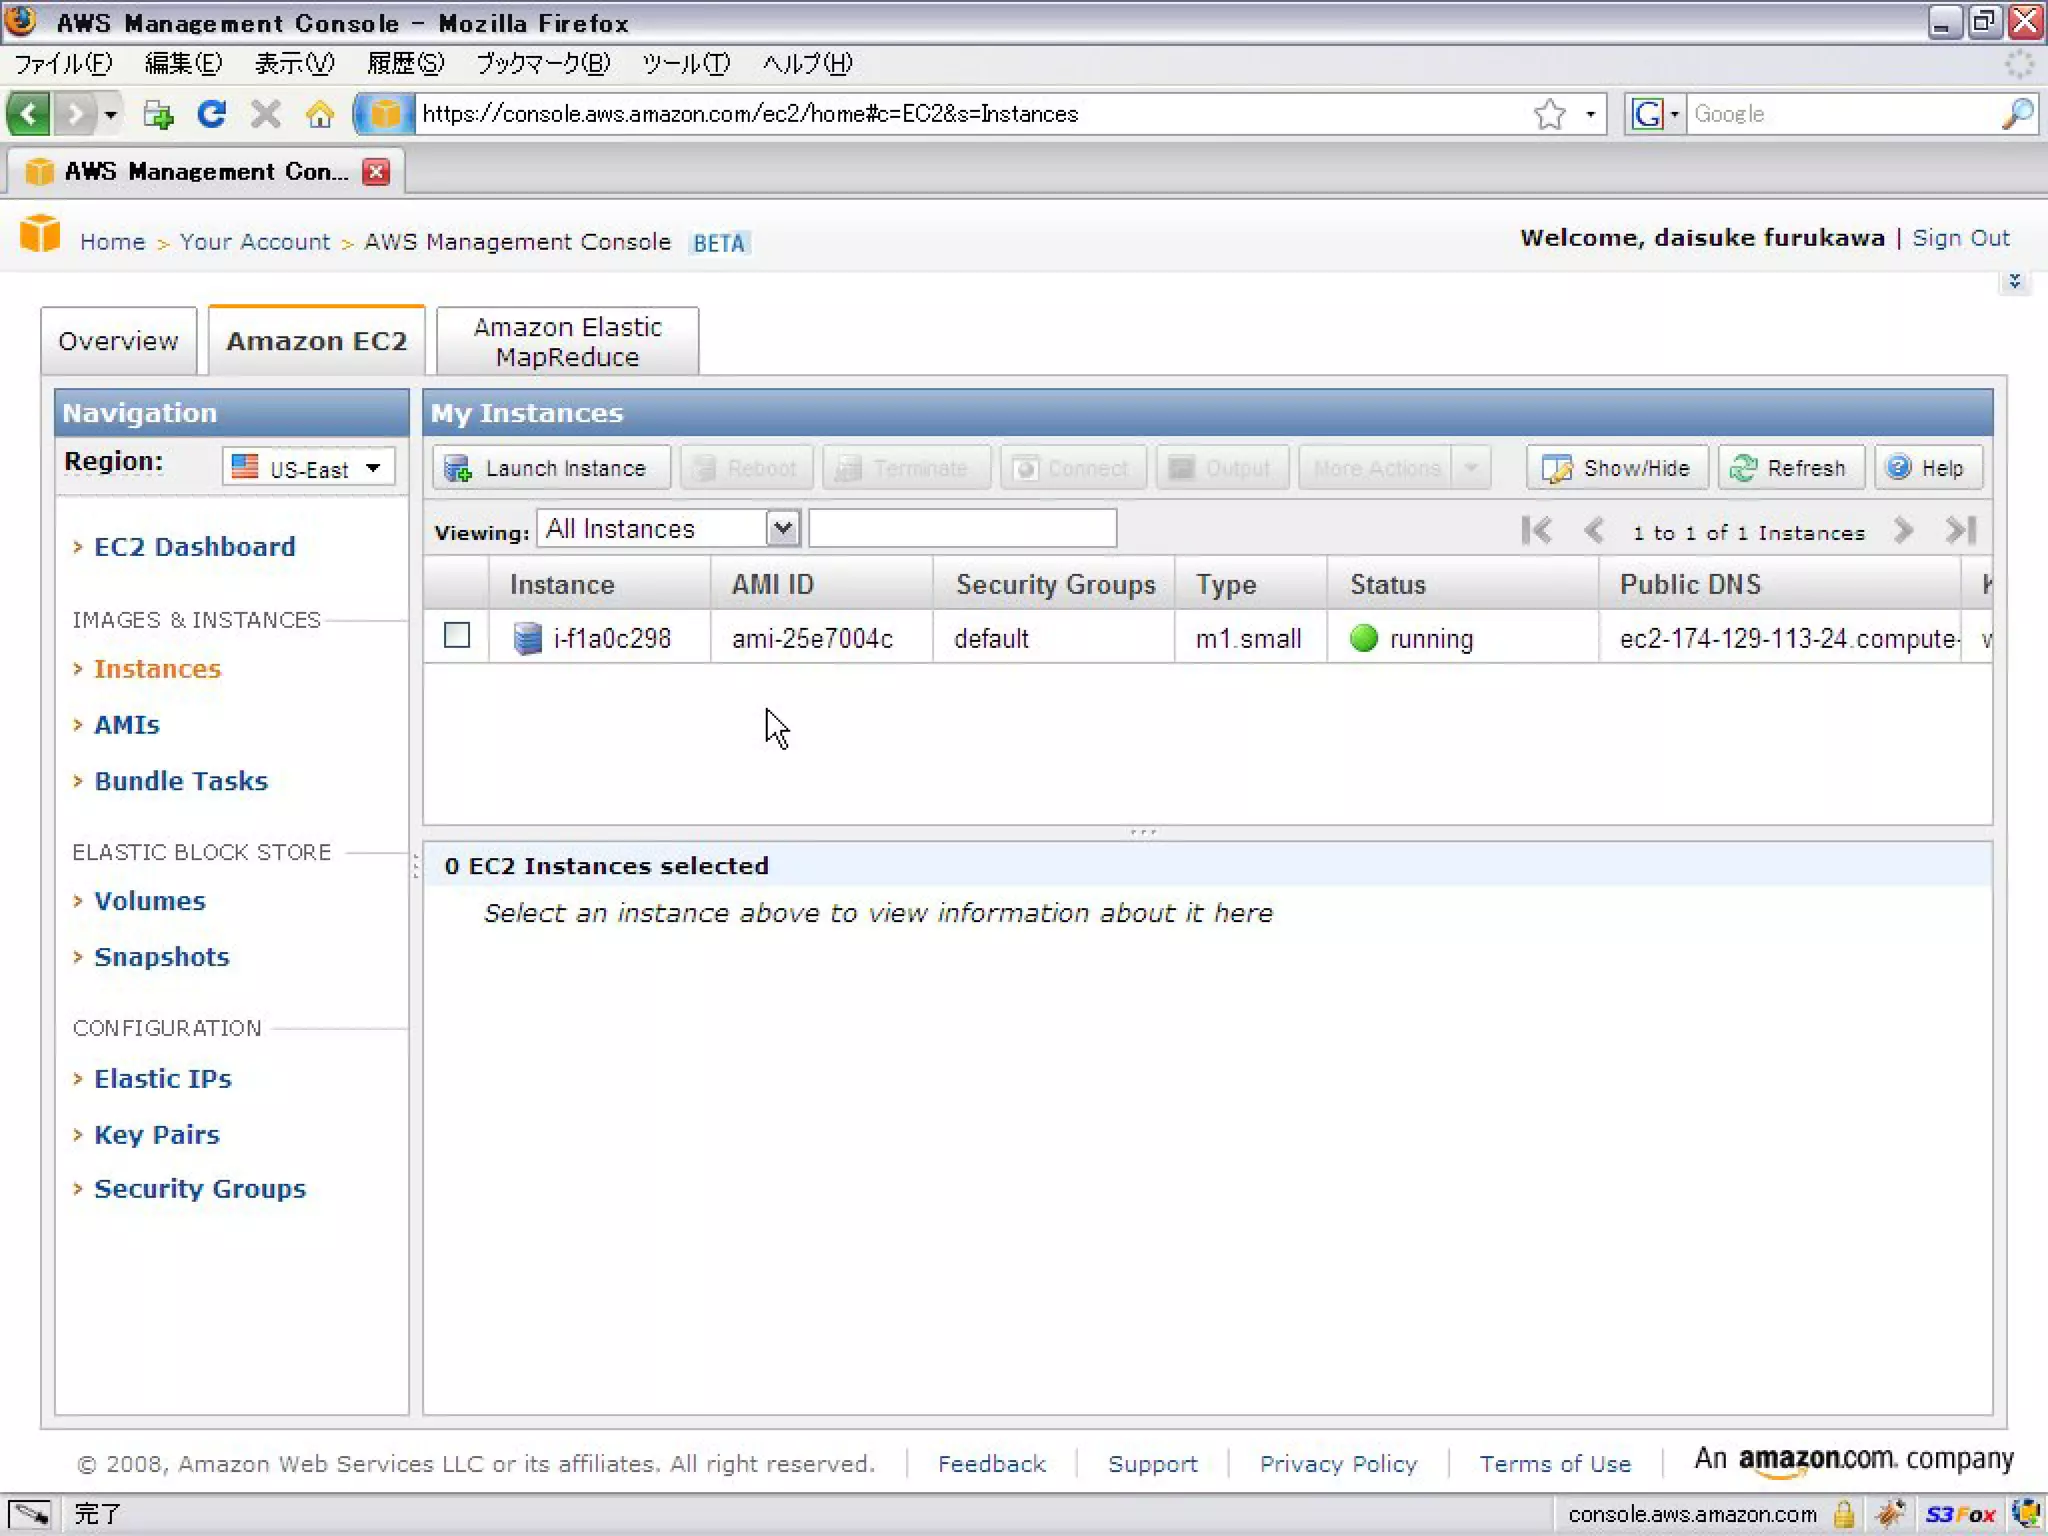This screenshot has height=1536, width=2048.
Task: Click the padlock security icon in status bar
Action: coord(1844,1515)
